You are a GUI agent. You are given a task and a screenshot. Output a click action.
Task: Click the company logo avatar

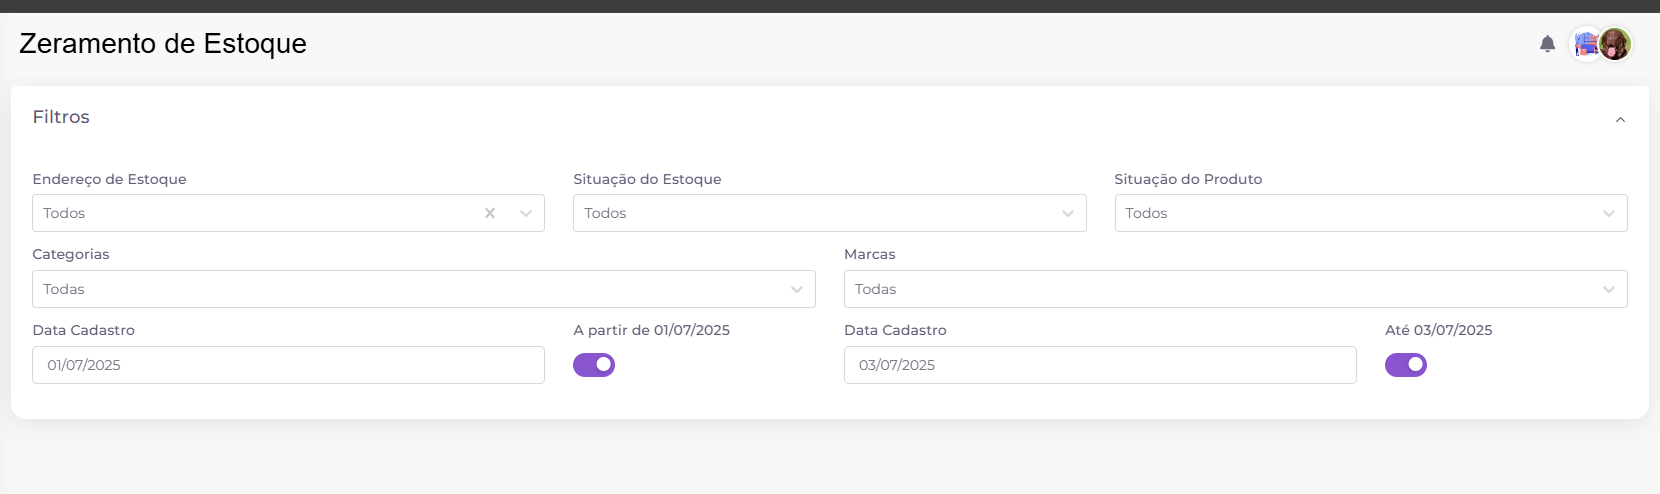(1585, 44)
